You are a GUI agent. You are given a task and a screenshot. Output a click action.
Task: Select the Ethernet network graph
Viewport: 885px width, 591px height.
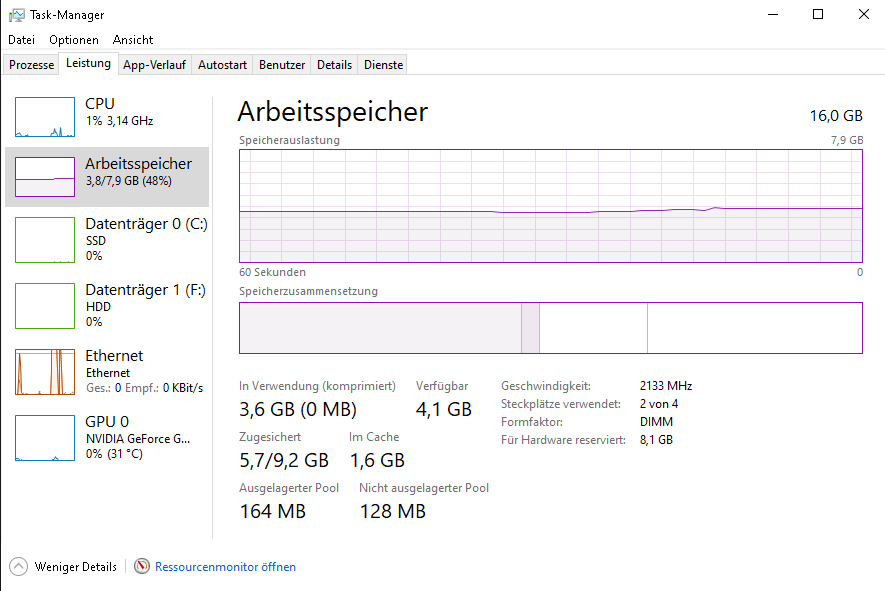pyautogui.click(x=45, y=372)
